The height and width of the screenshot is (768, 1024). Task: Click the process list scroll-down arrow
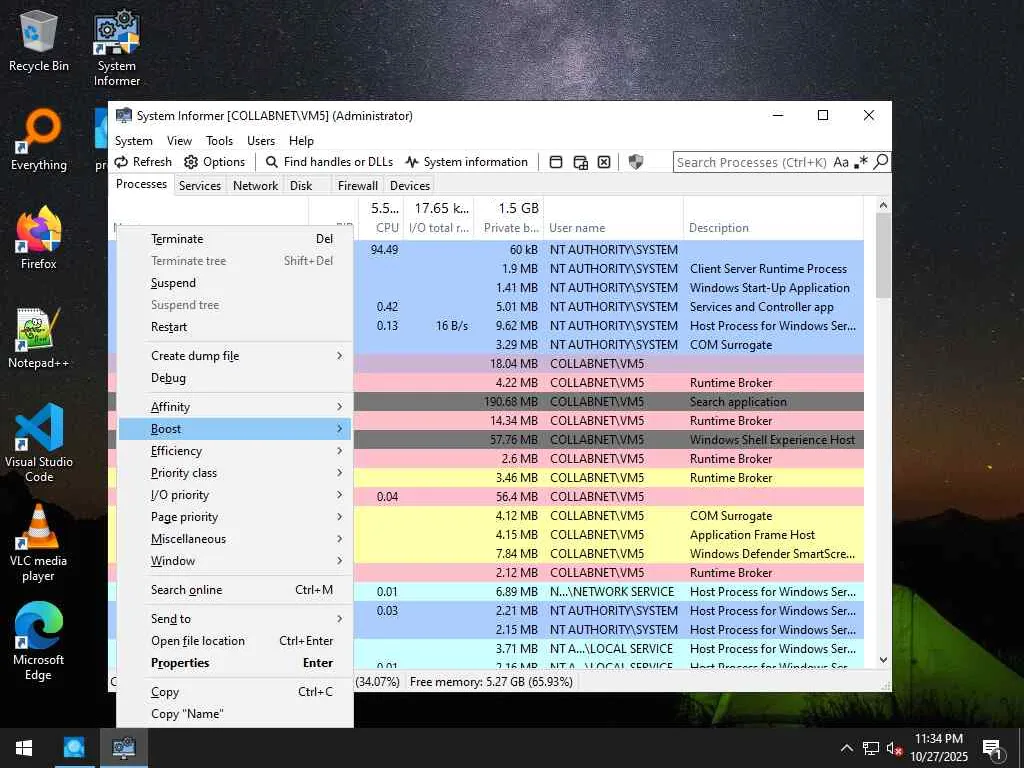coord(883,660)
